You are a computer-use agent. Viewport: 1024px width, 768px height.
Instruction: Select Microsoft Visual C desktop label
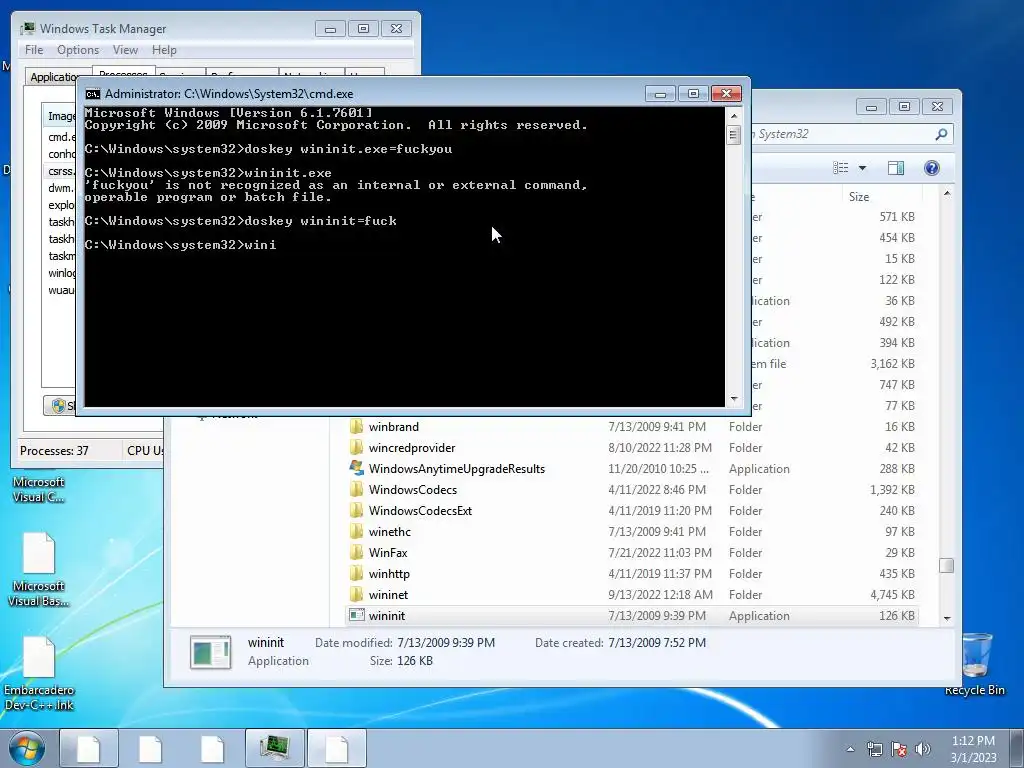click(39, 489)
